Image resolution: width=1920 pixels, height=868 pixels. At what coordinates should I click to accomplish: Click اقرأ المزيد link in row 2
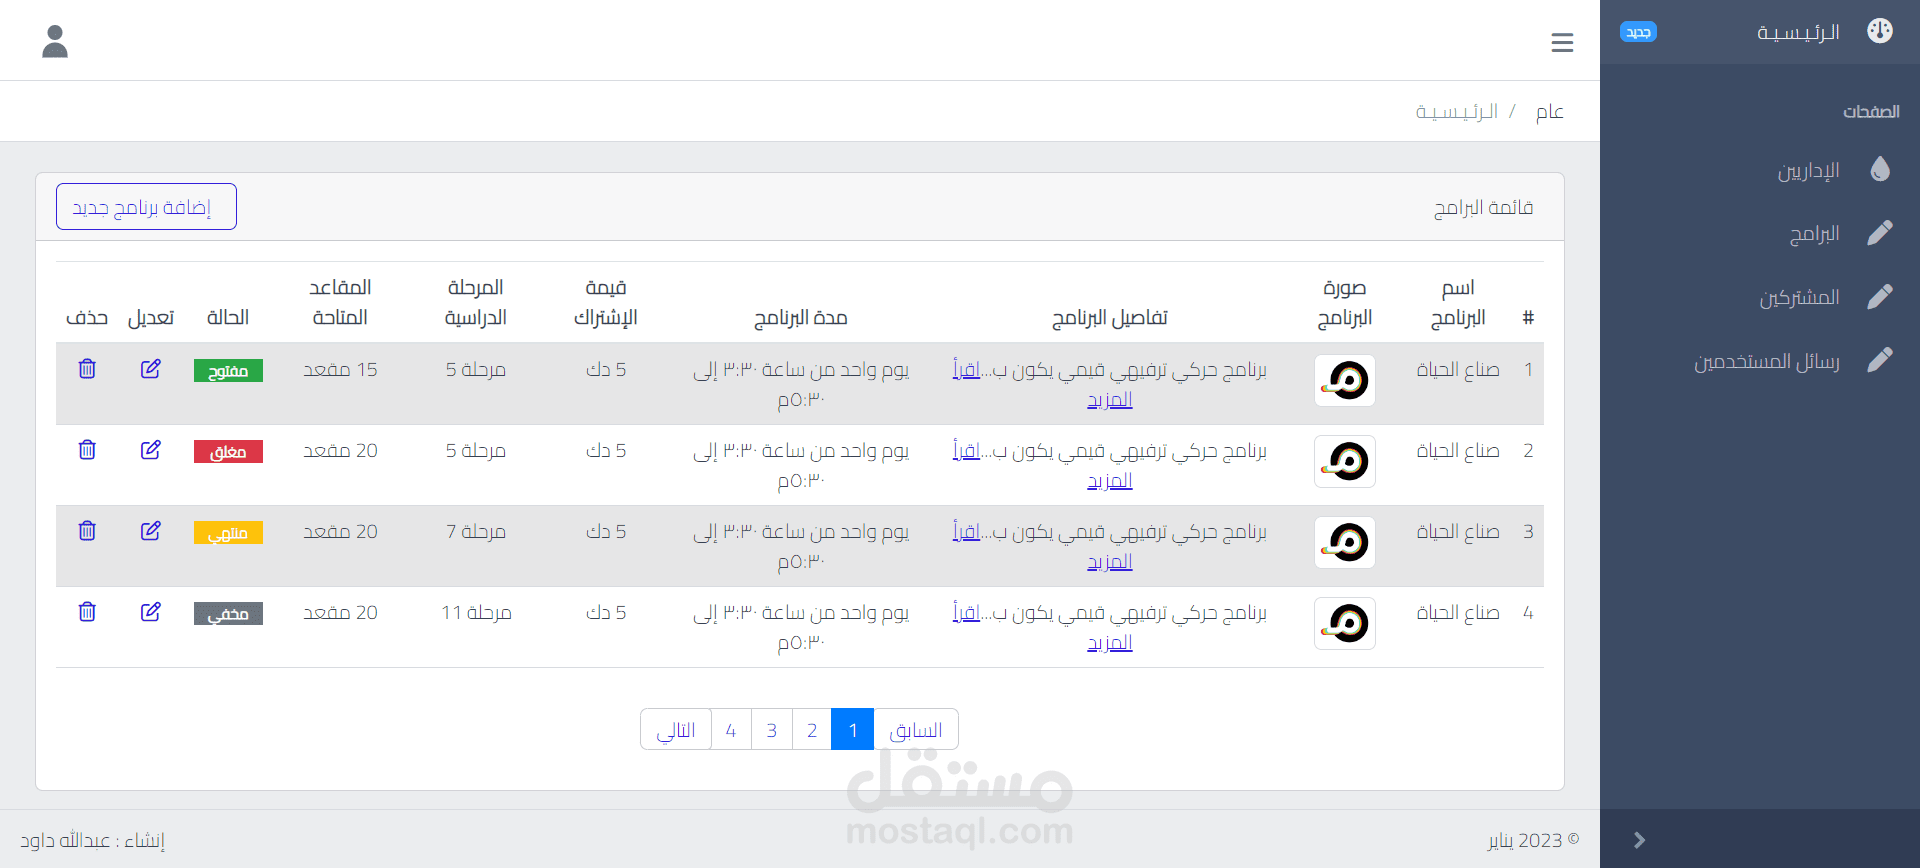point(1109,480)
